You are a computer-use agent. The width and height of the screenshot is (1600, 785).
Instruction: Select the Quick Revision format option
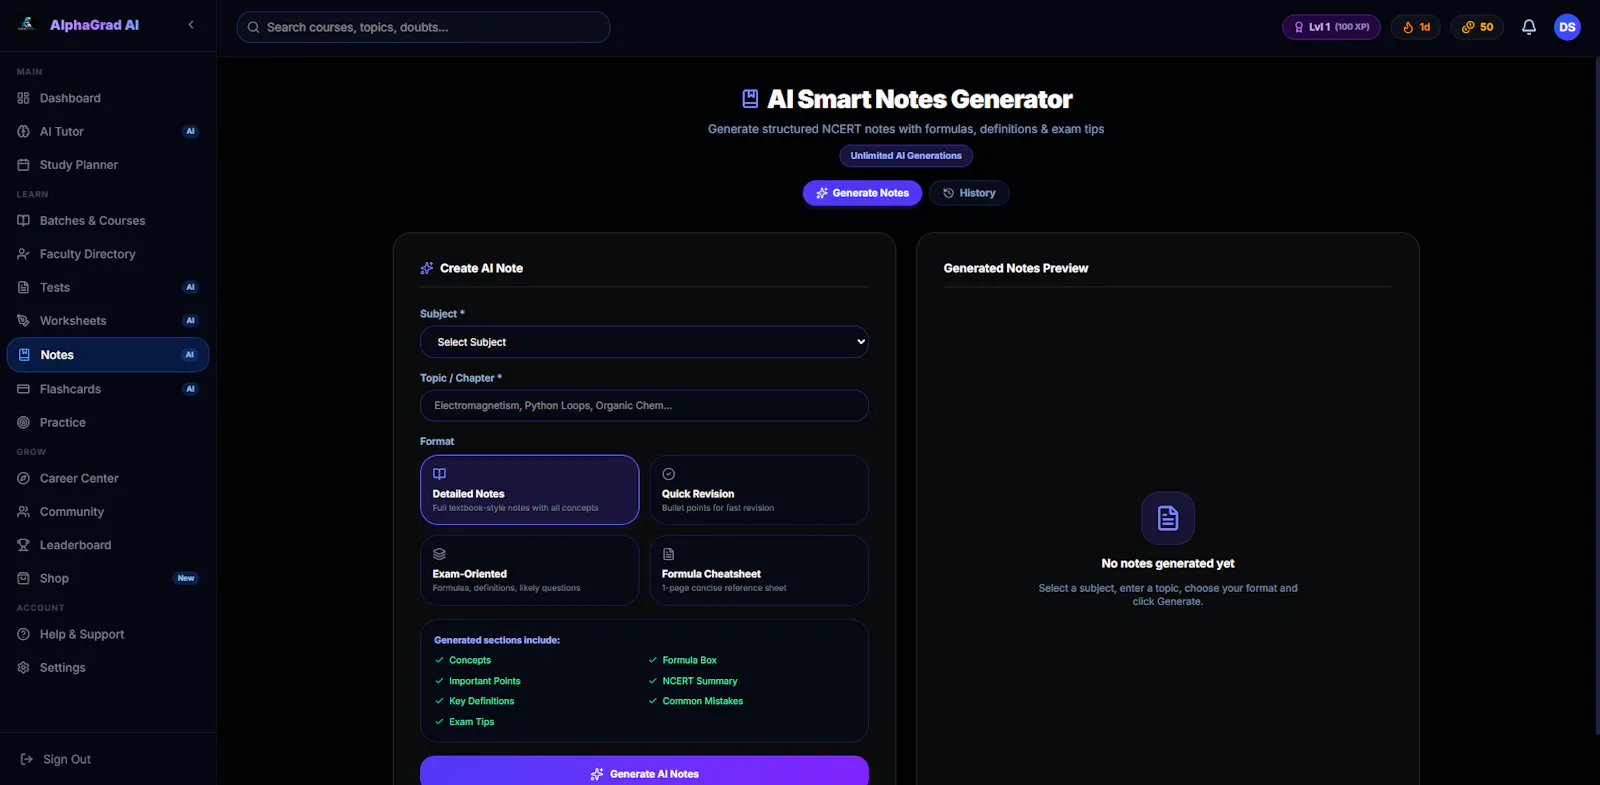tap(759, 490)
